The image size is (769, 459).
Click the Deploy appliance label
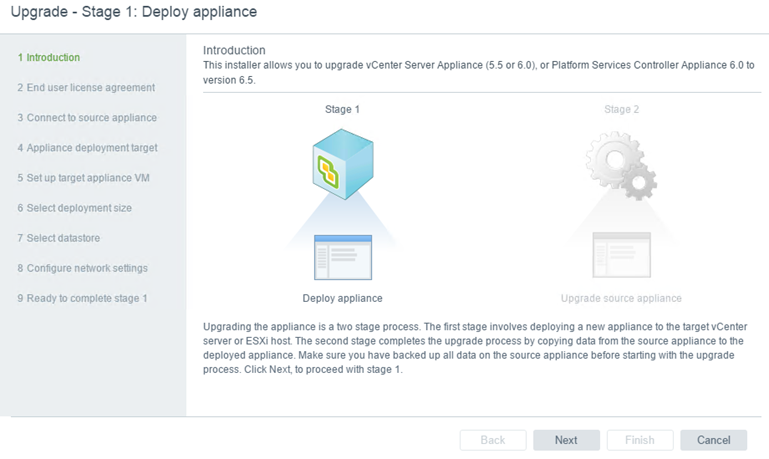coord(342,298)
